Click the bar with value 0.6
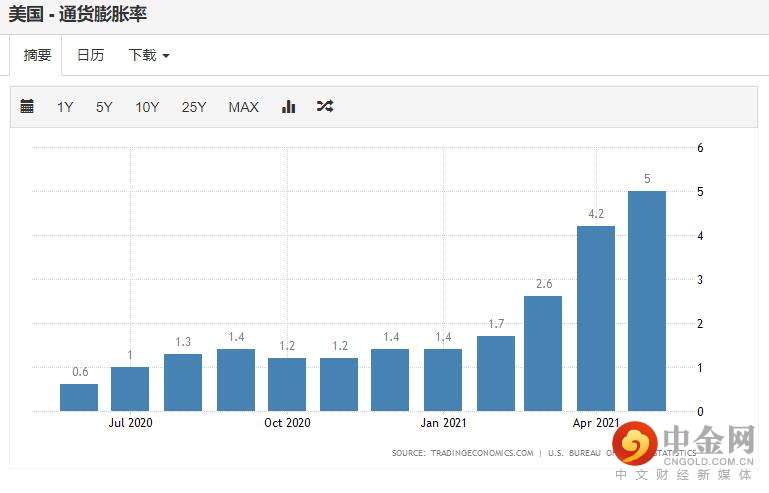Viewport: 769px width, 493px height. coord(79,397)
